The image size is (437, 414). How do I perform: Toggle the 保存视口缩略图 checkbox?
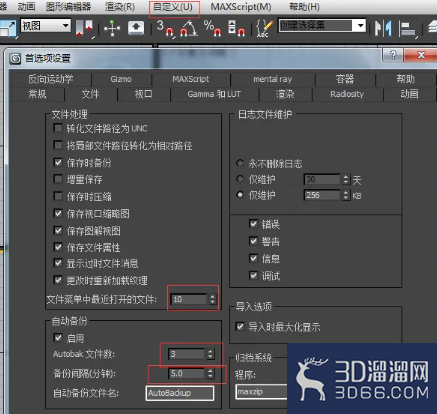coord(58,213)
